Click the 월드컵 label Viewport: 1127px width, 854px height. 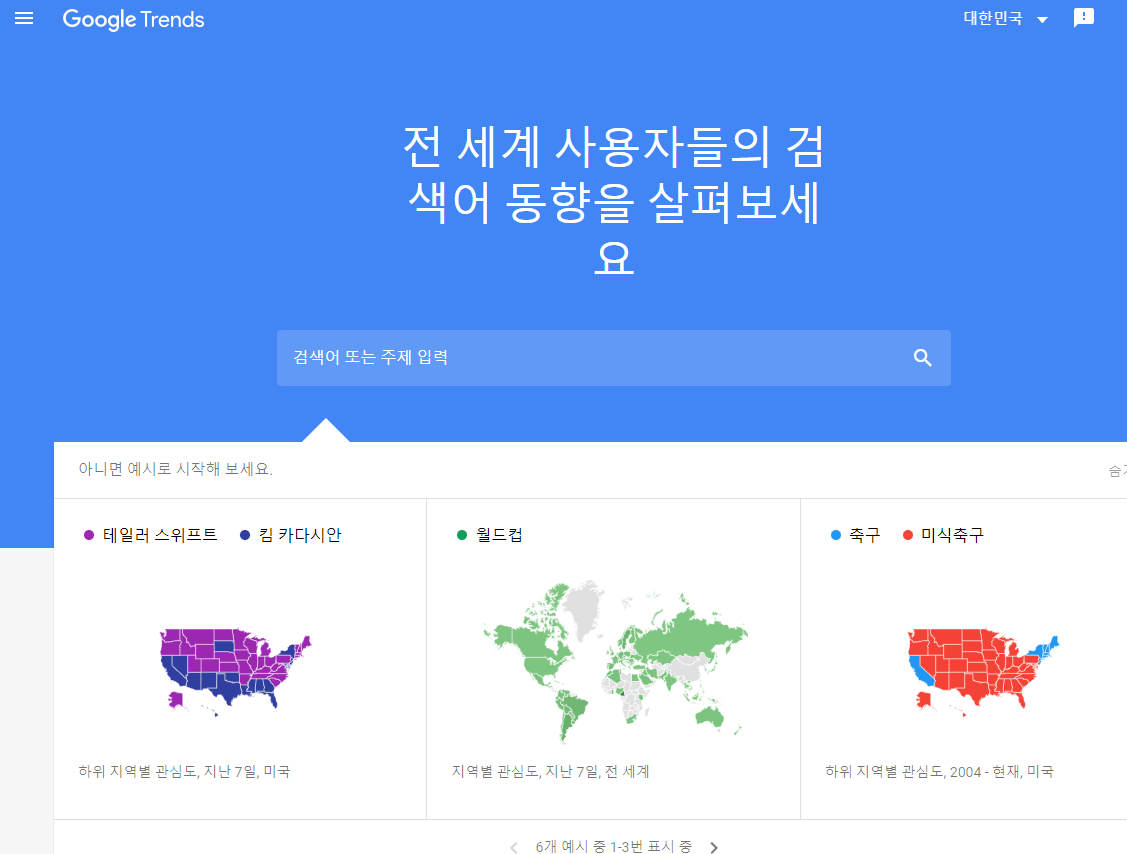coord(500,535)
